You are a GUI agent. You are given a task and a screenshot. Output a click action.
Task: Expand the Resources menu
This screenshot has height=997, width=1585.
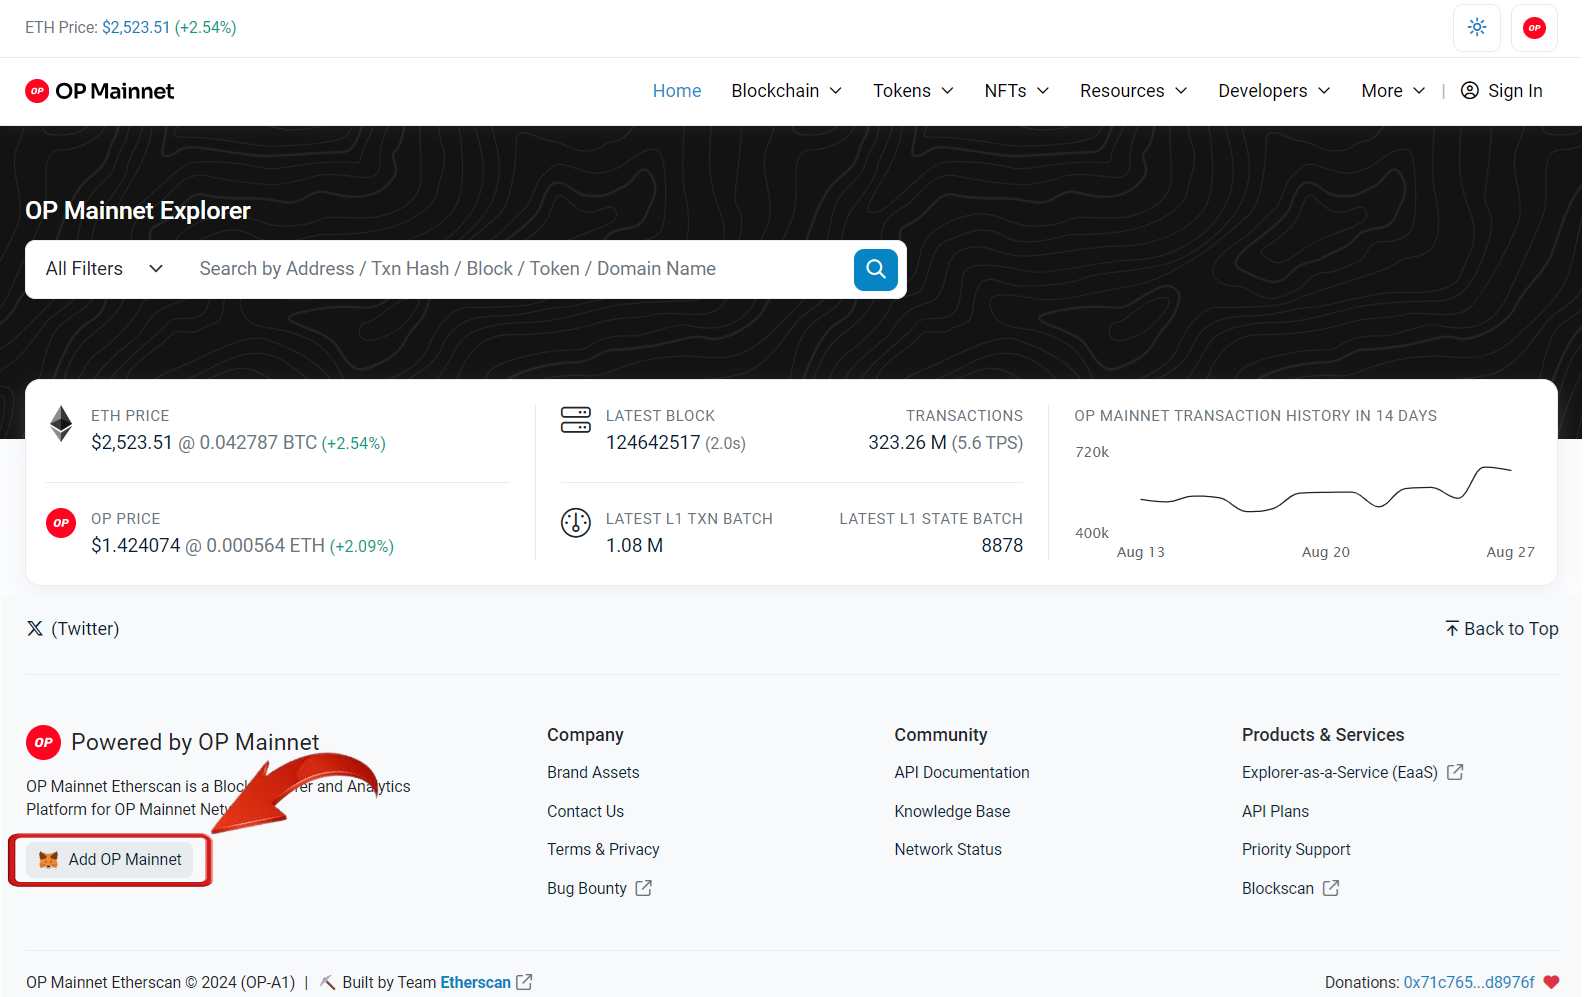coord(1134,91)
